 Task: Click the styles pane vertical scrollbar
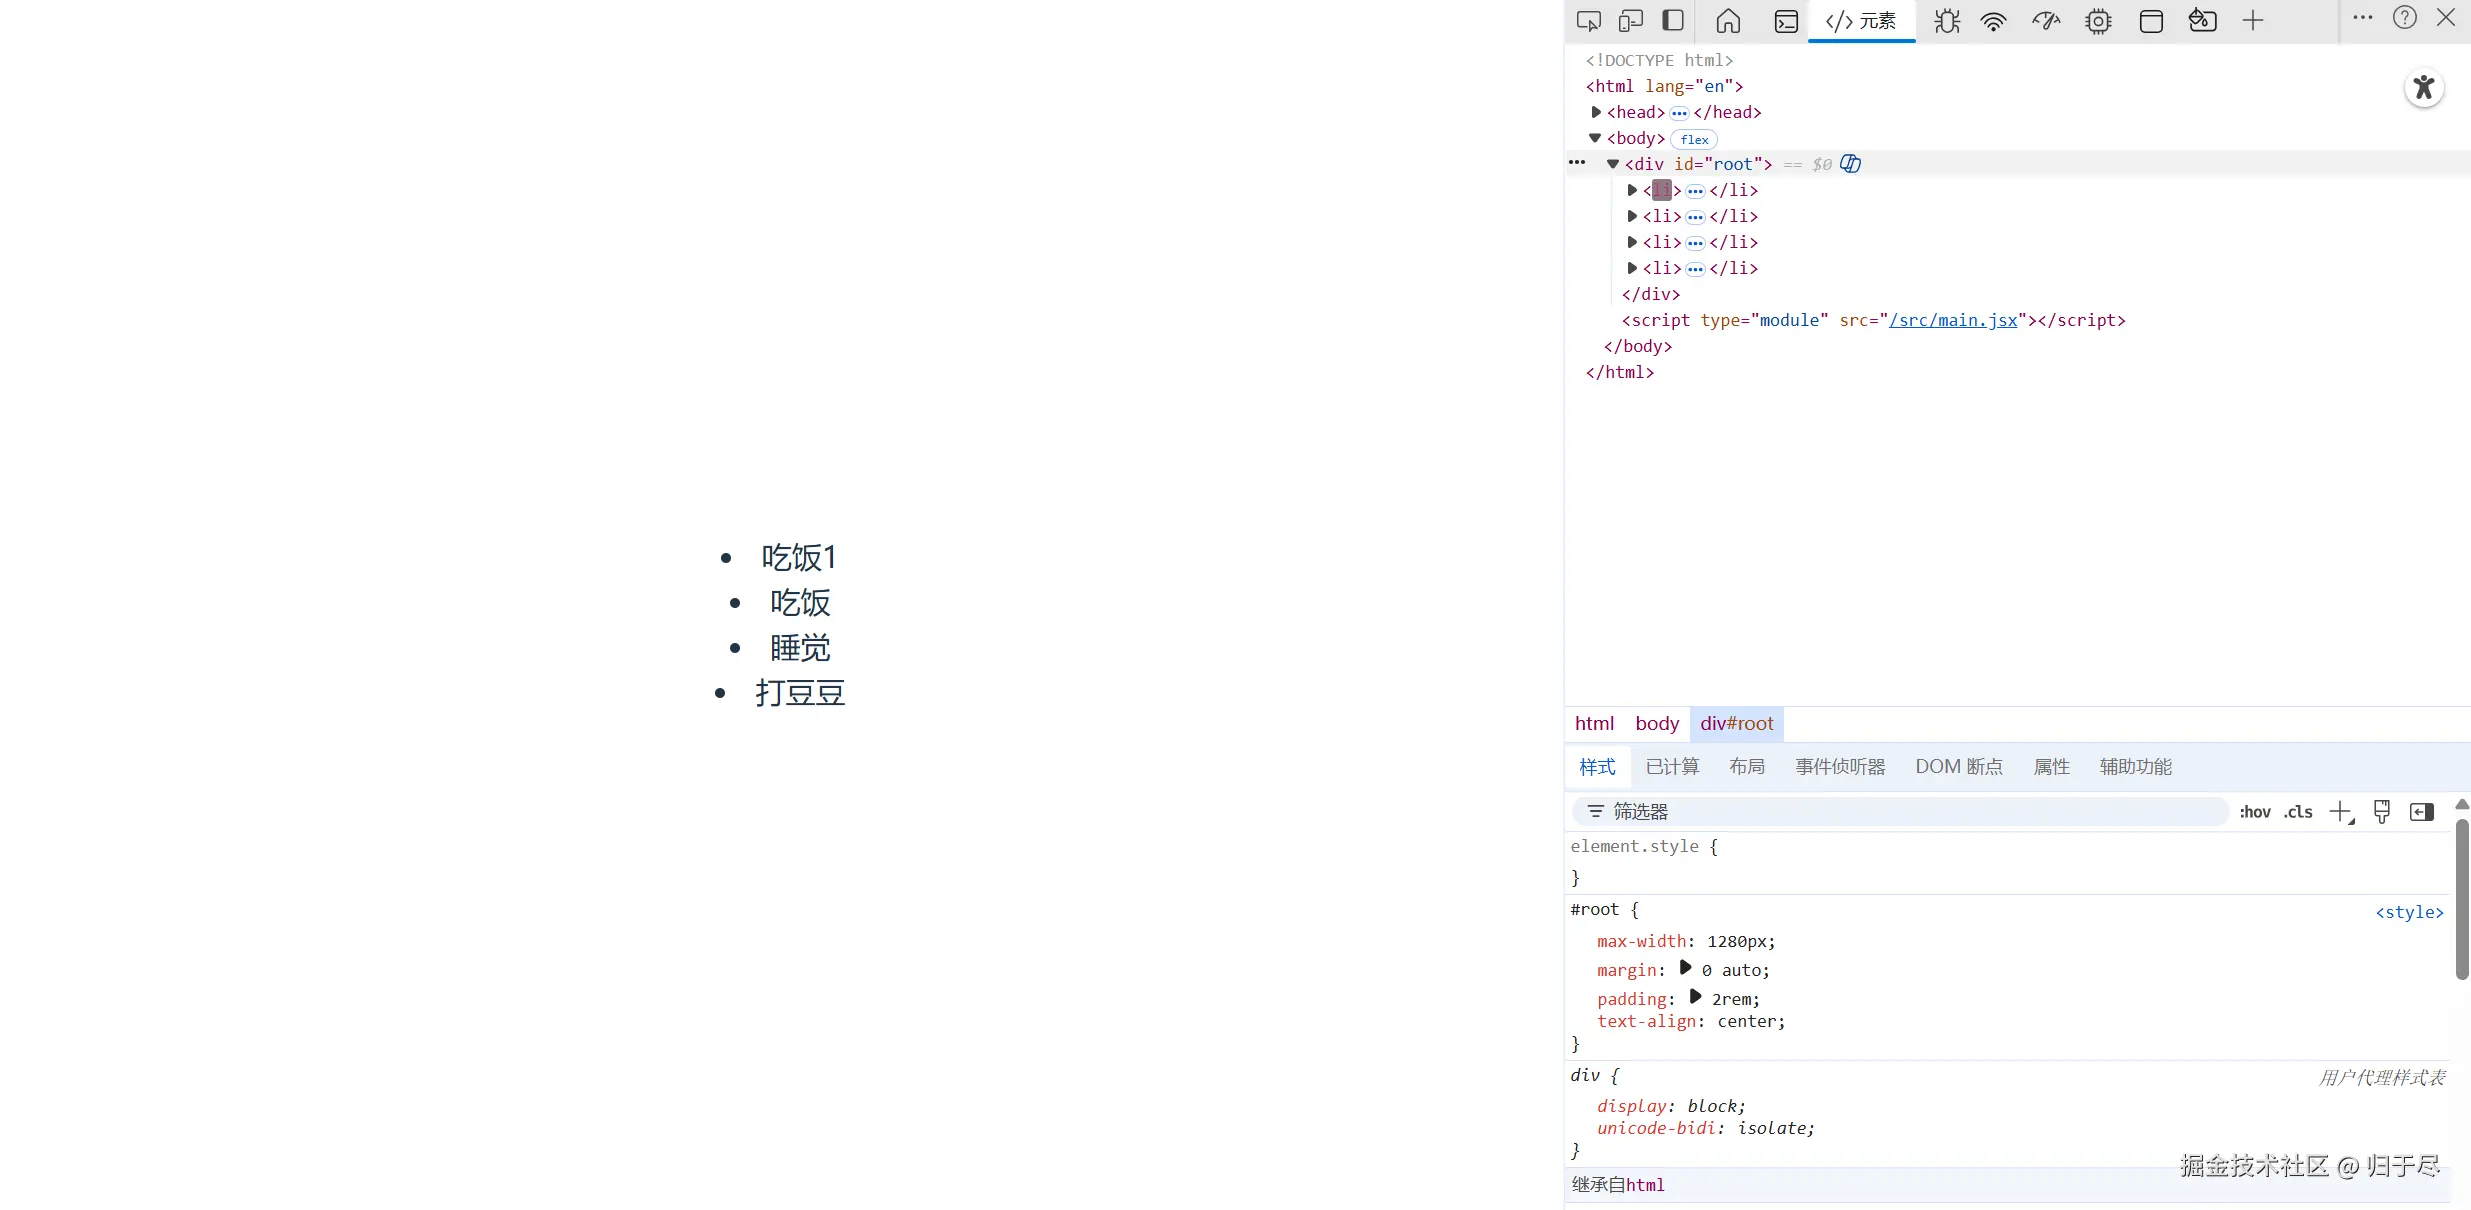[2462, 900]
